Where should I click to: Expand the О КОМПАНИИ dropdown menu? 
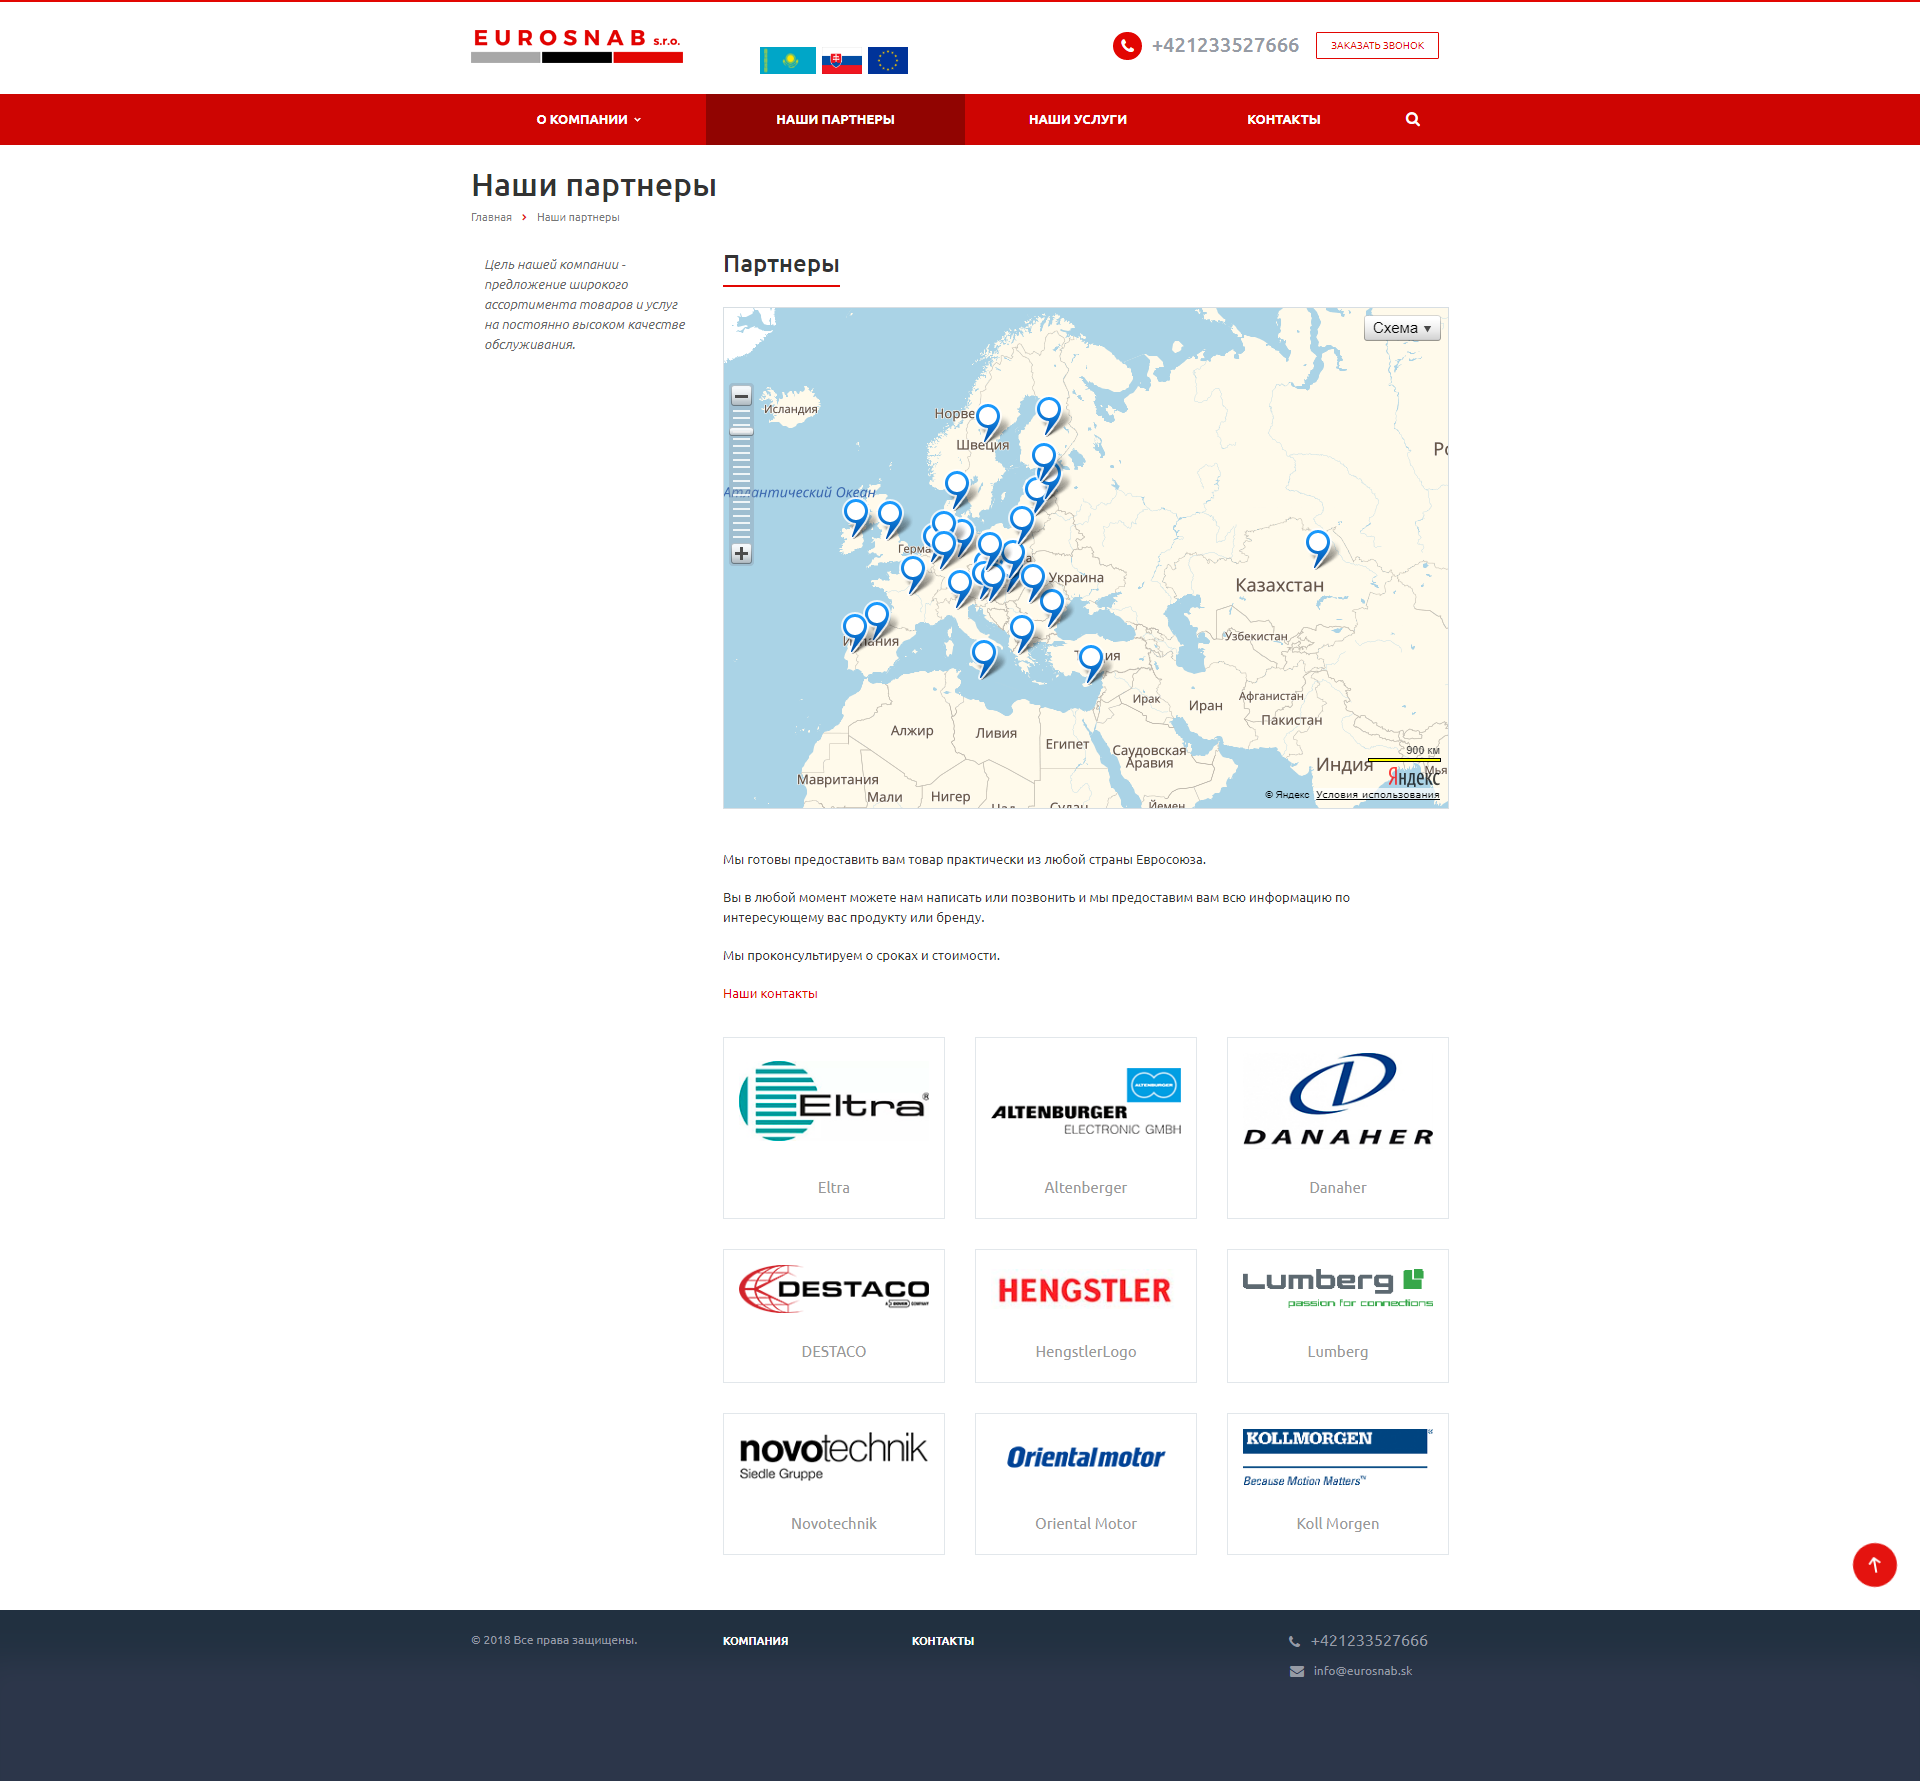coord(589,119)
